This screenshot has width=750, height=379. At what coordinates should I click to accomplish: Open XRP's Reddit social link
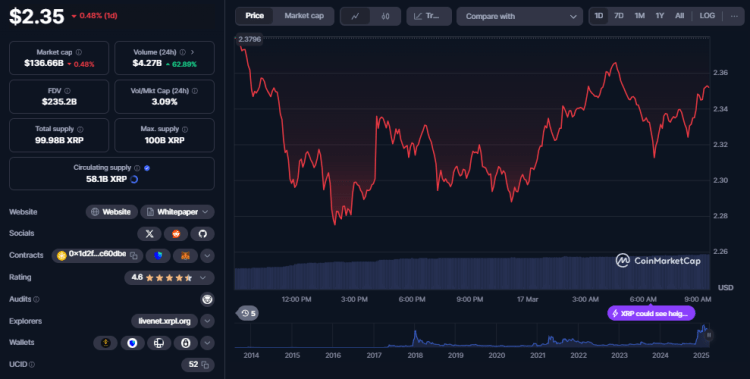tap(176, 234)
